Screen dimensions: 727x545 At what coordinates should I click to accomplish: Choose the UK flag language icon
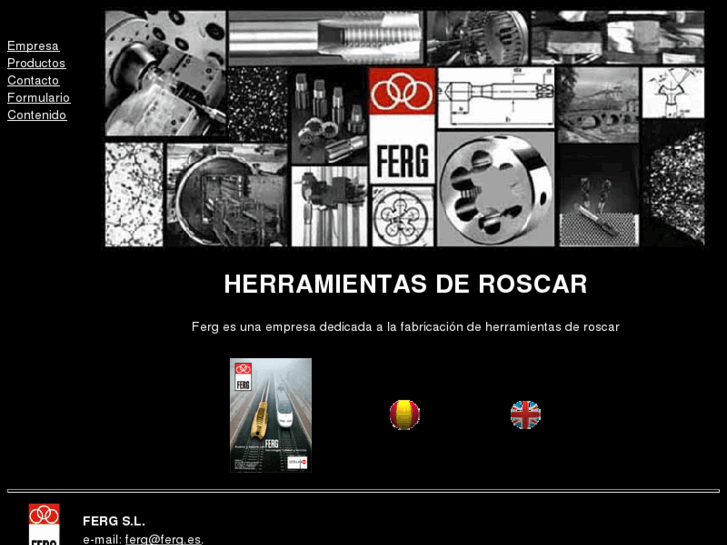pos(525,415)
